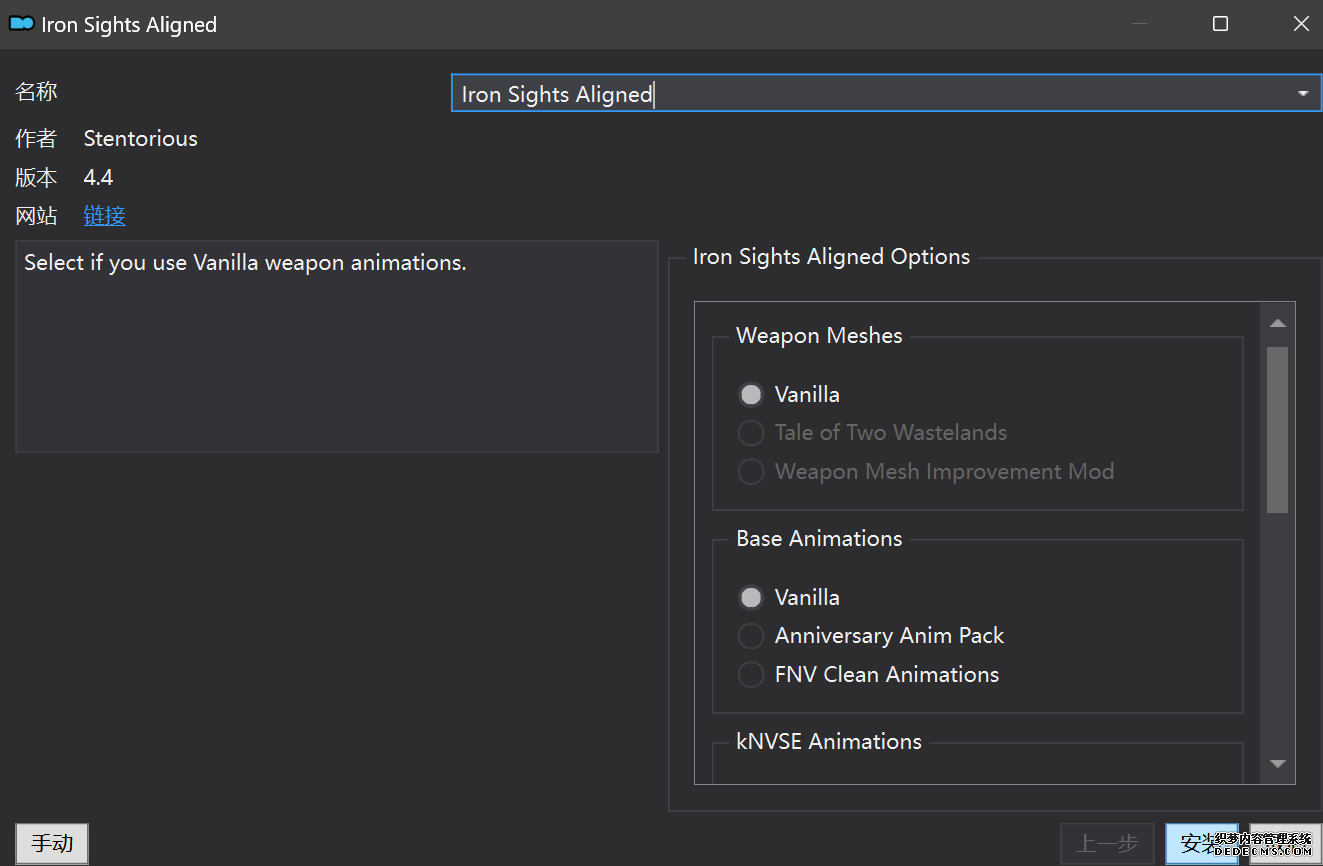This screenshot has height=866, width=1323.
Task: Click the Mod Organizer icon in title bar
Action: pos(21,24)
